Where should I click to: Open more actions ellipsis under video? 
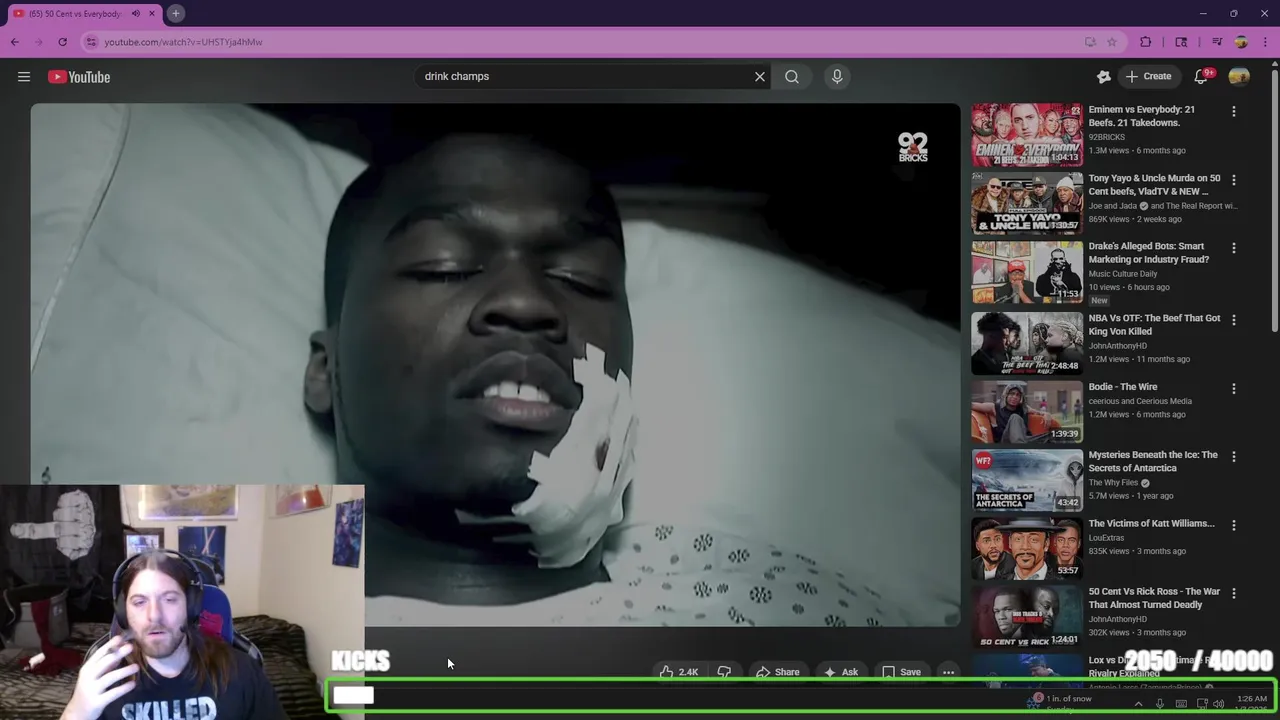(948, 672)
